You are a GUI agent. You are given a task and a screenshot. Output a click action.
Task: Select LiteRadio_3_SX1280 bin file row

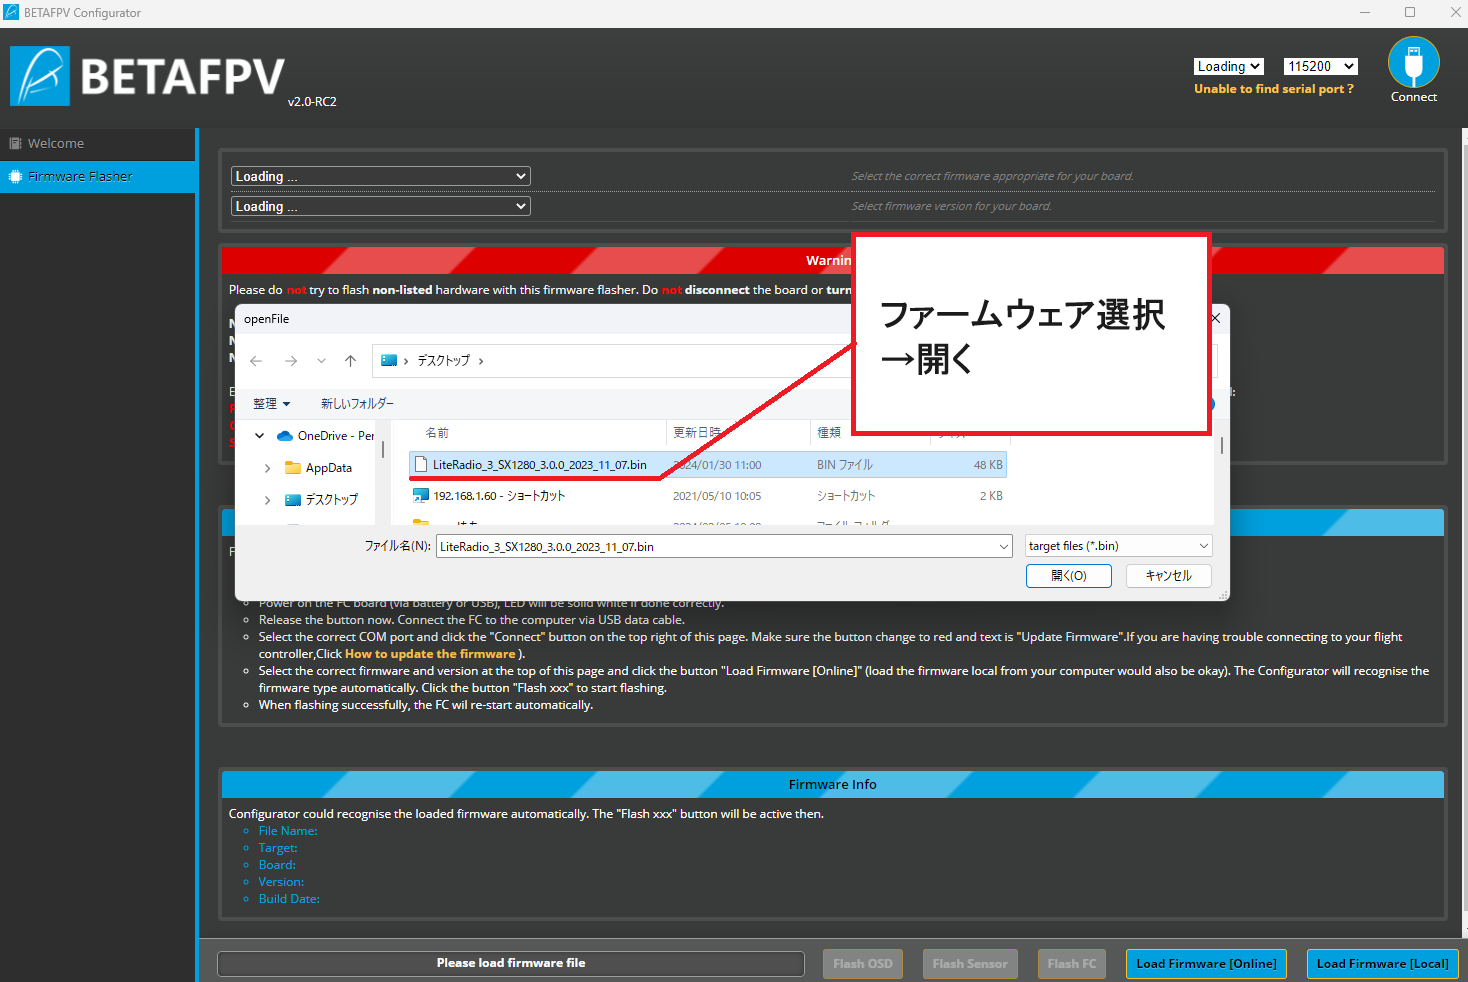coord(708,465)
